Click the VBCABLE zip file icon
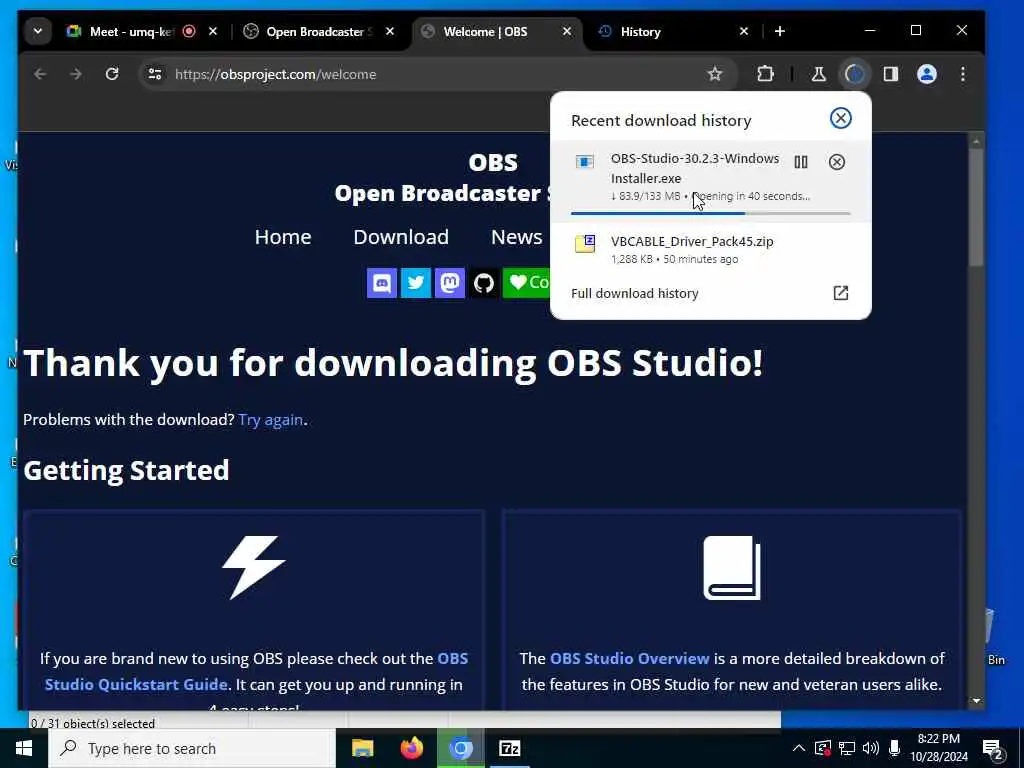 coord(584,244)
